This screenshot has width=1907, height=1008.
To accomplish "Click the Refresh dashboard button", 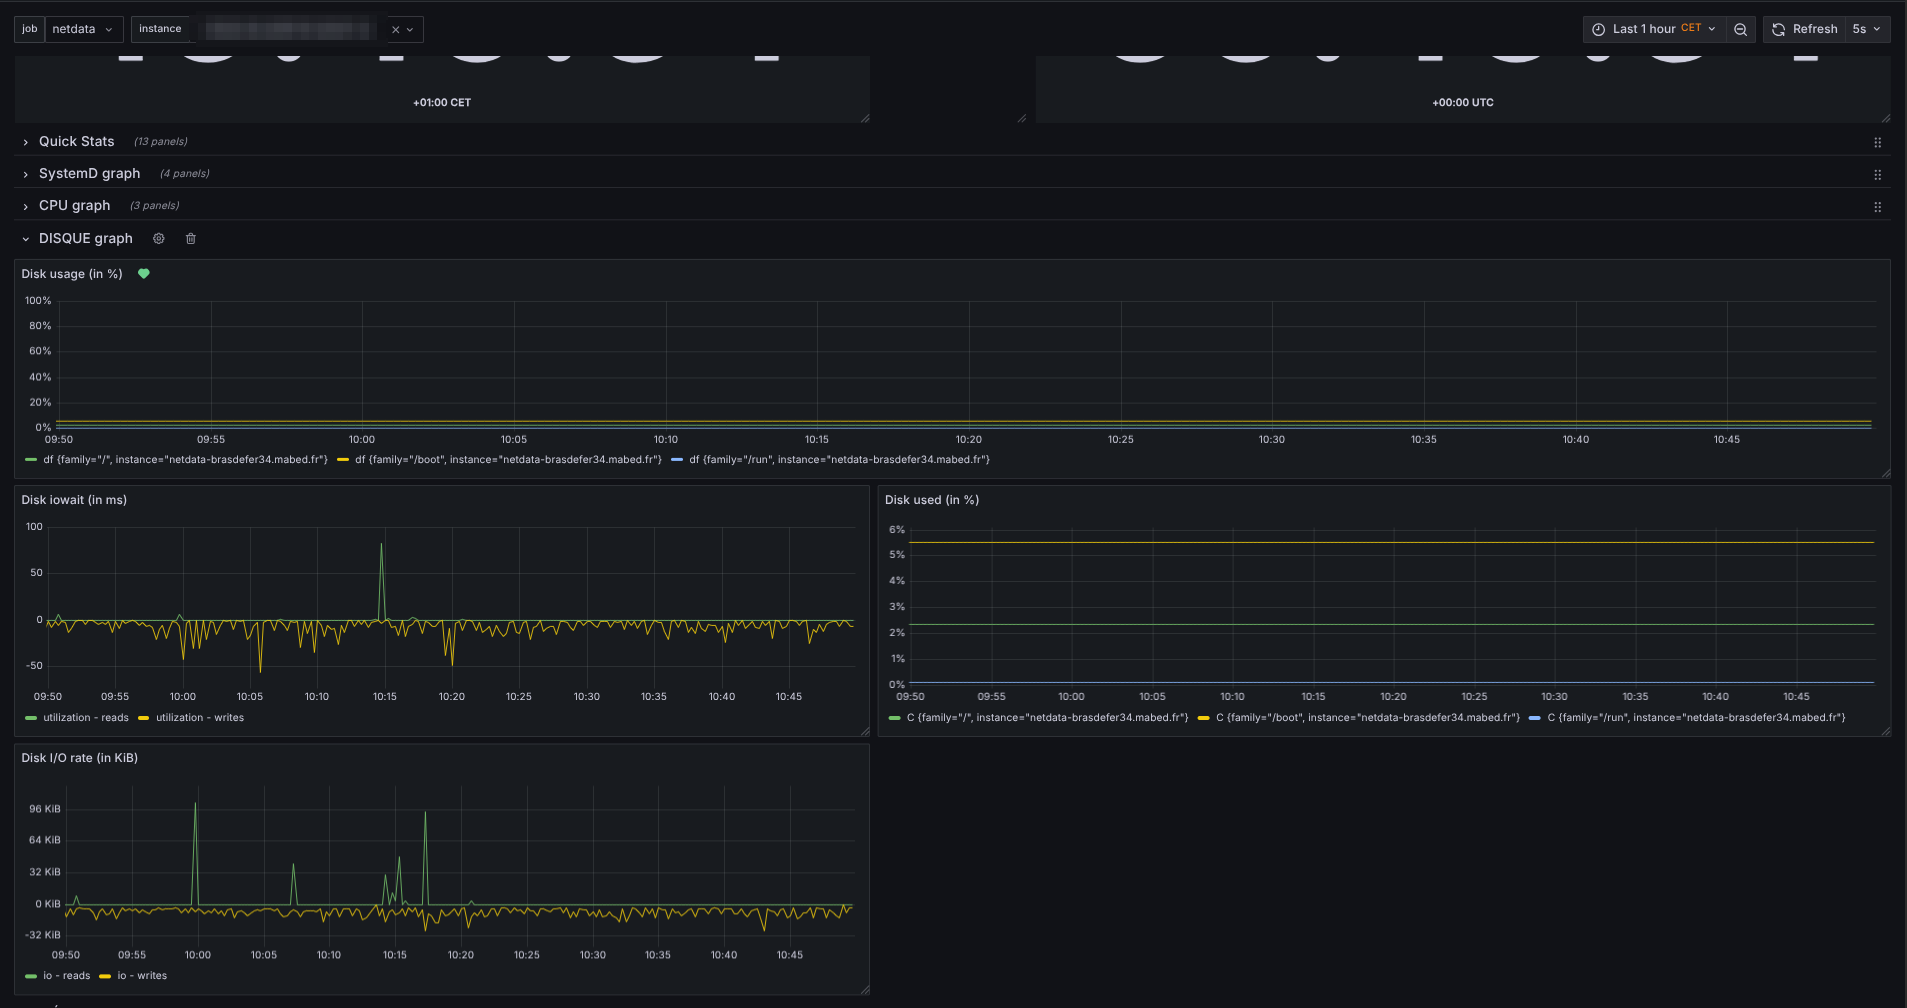I will point(1805,30).
